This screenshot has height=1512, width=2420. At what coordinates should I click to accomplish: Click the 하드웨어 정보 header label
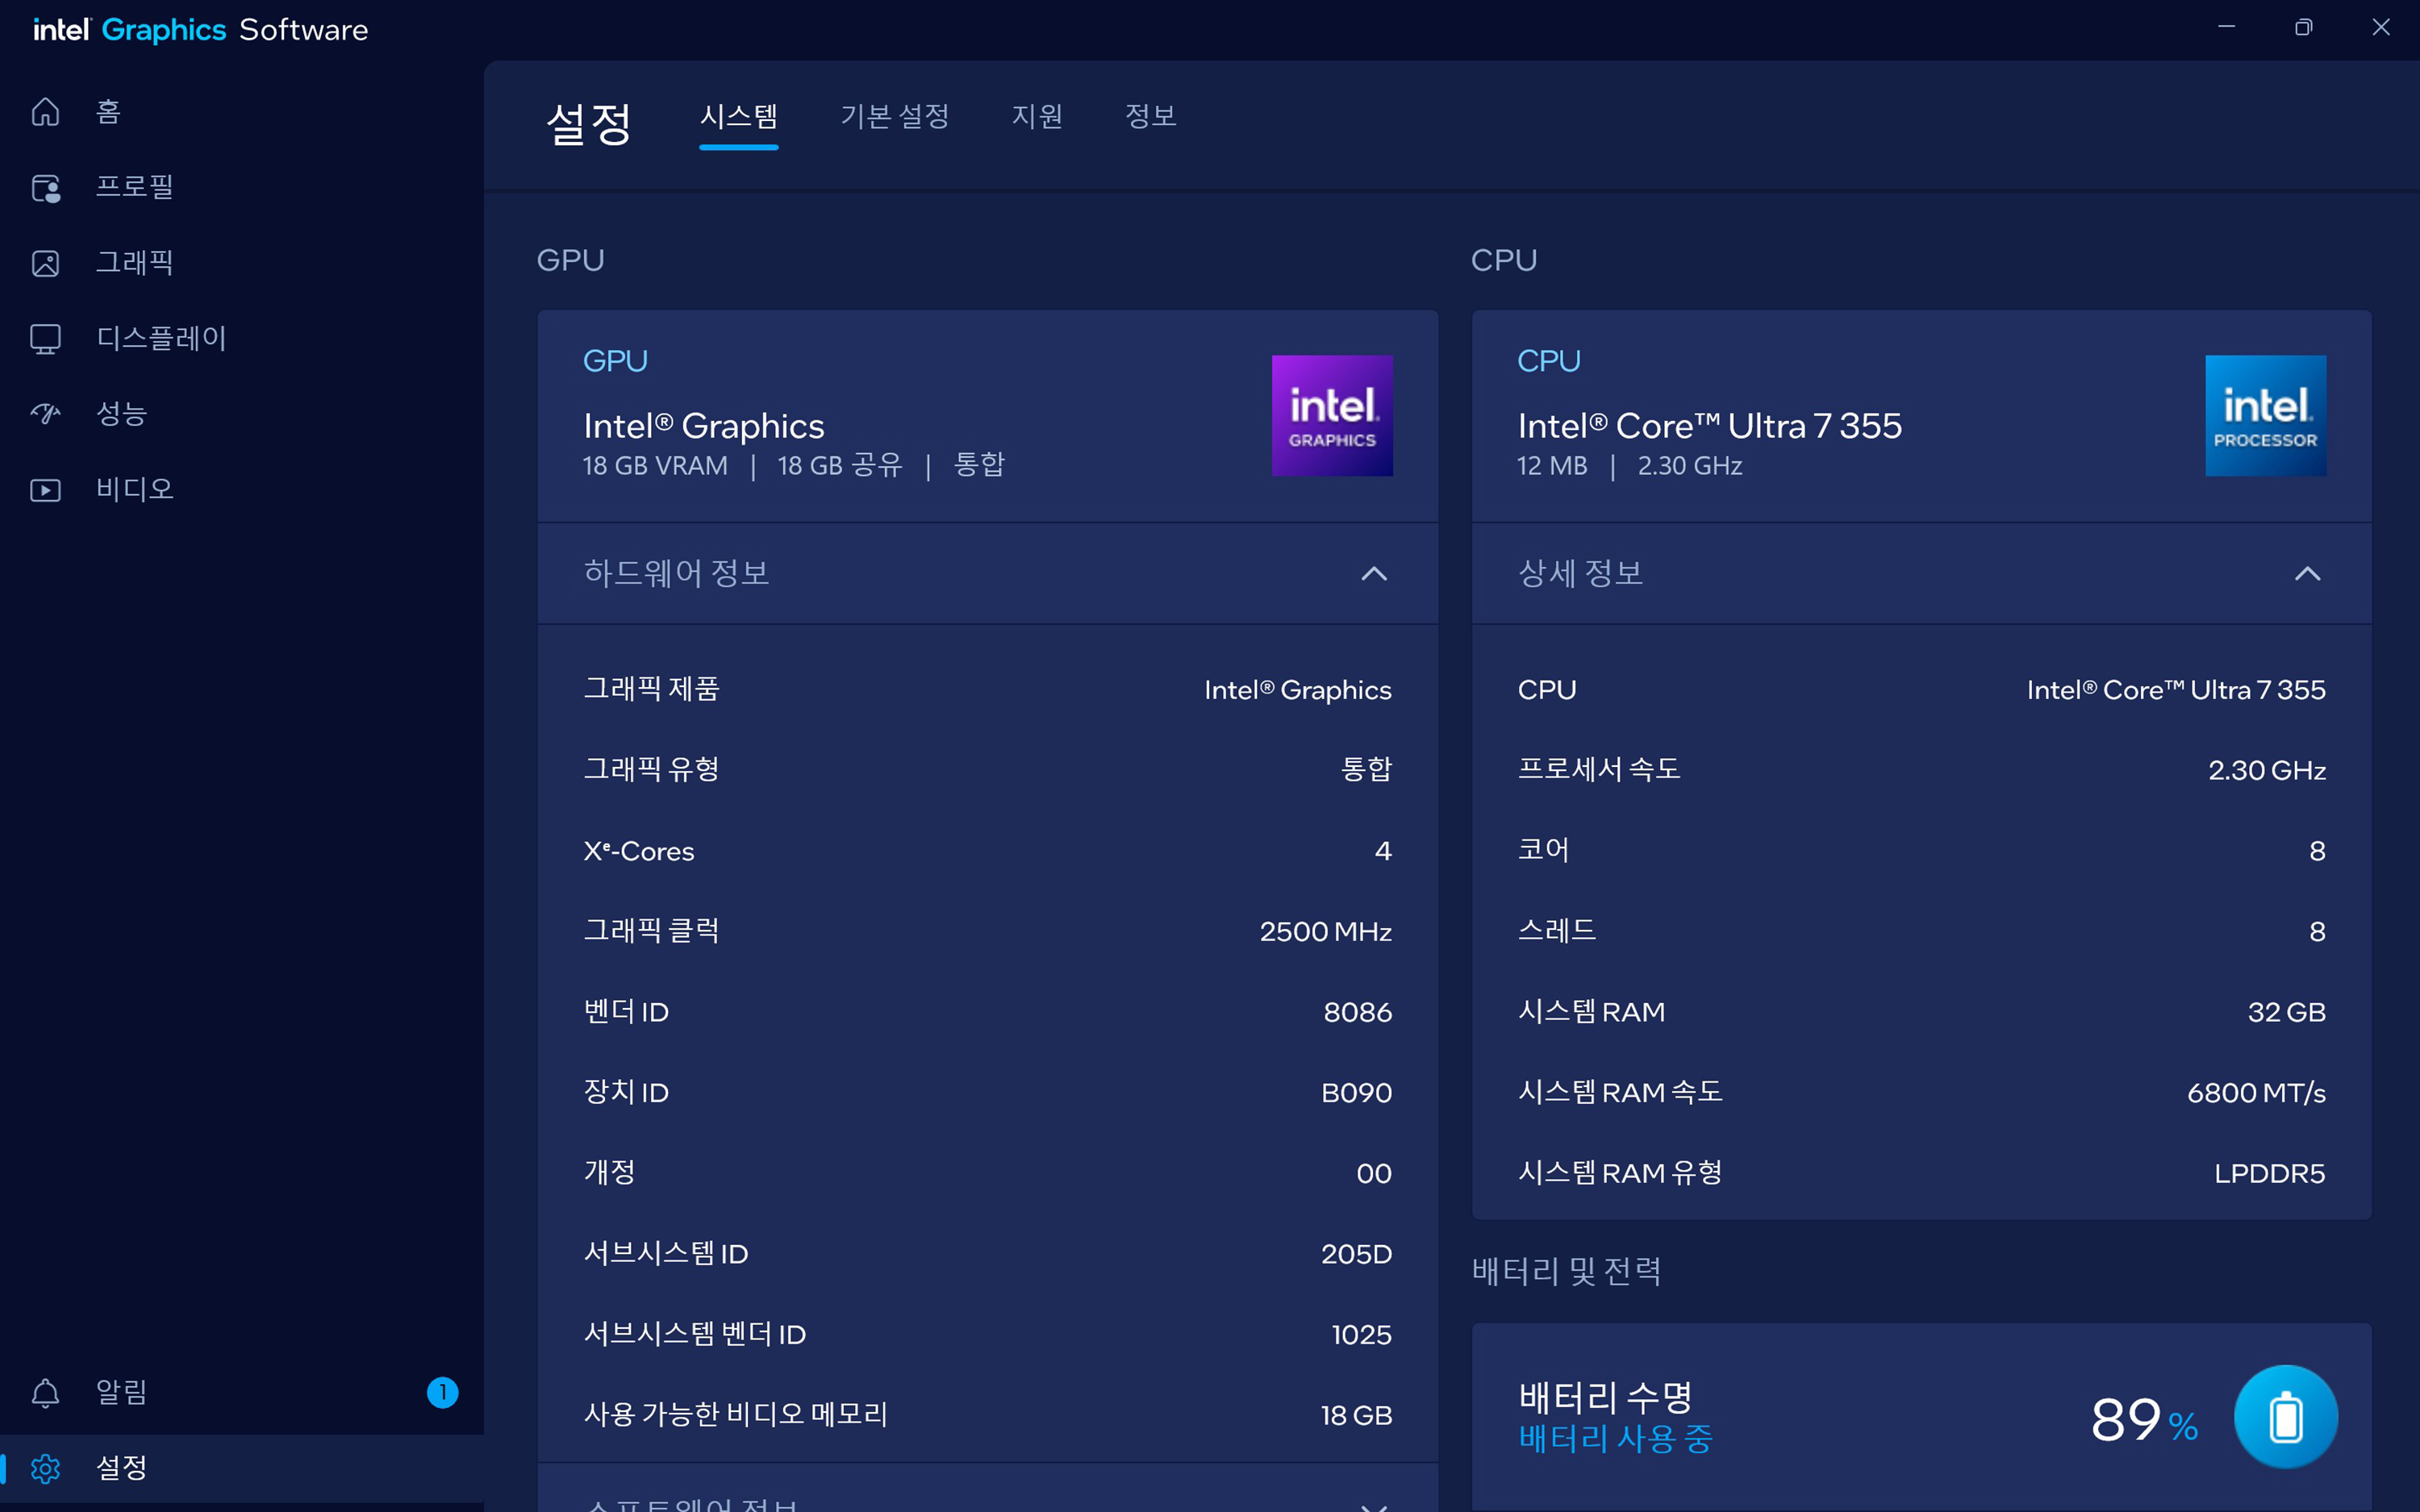(x=676, y=573)
